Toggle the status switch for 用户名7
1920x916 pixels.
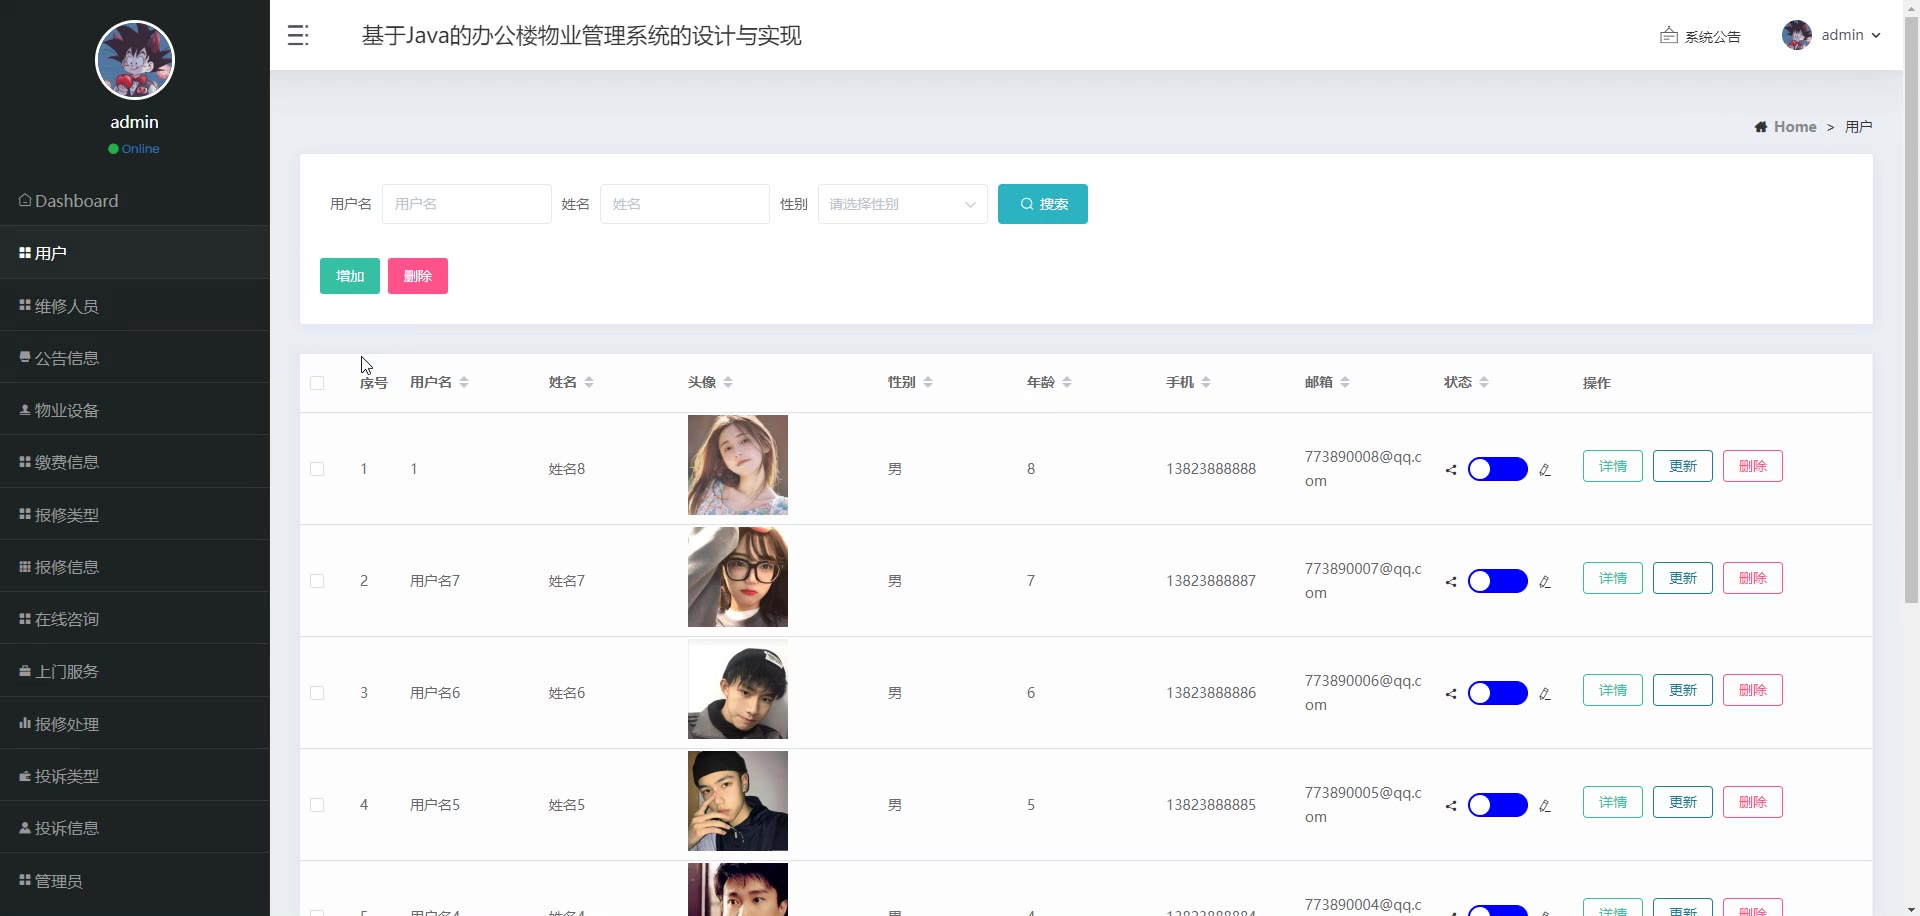pyautogui.click(x=1497, y=581)
